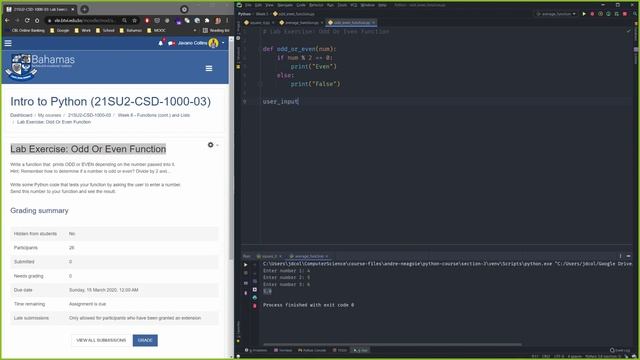Close the odd_even_function.py editor tab
640x360 pixels.
pyautogui.click(x=373, y=22)
